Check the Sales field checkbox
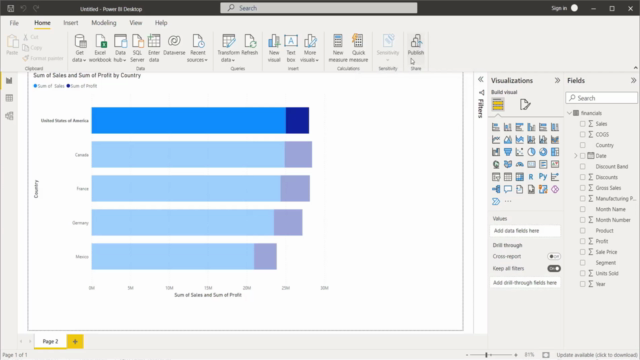 (582, 124)
